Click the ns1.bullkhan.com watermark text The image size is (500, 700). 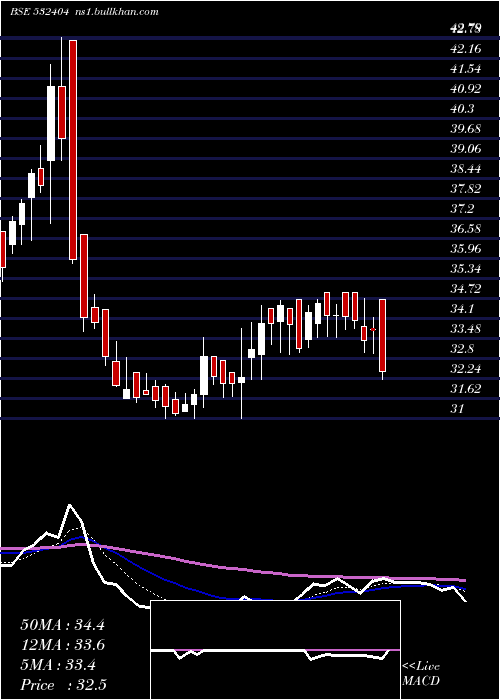(x=116, y=12)
